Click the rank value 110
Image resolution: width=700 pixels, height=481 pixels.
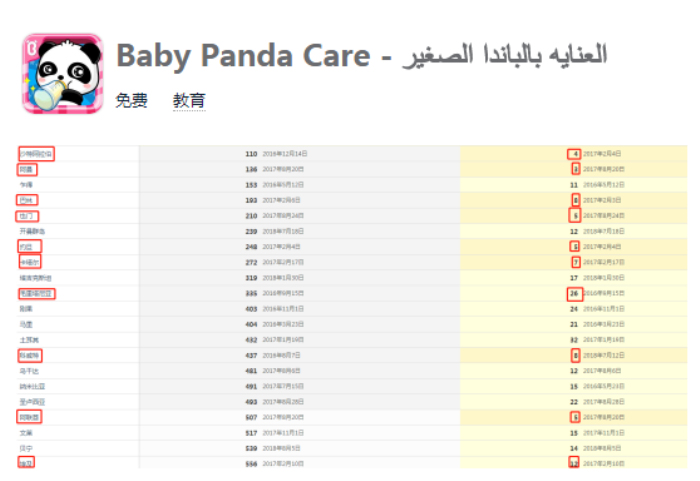(x=251, y=154)
